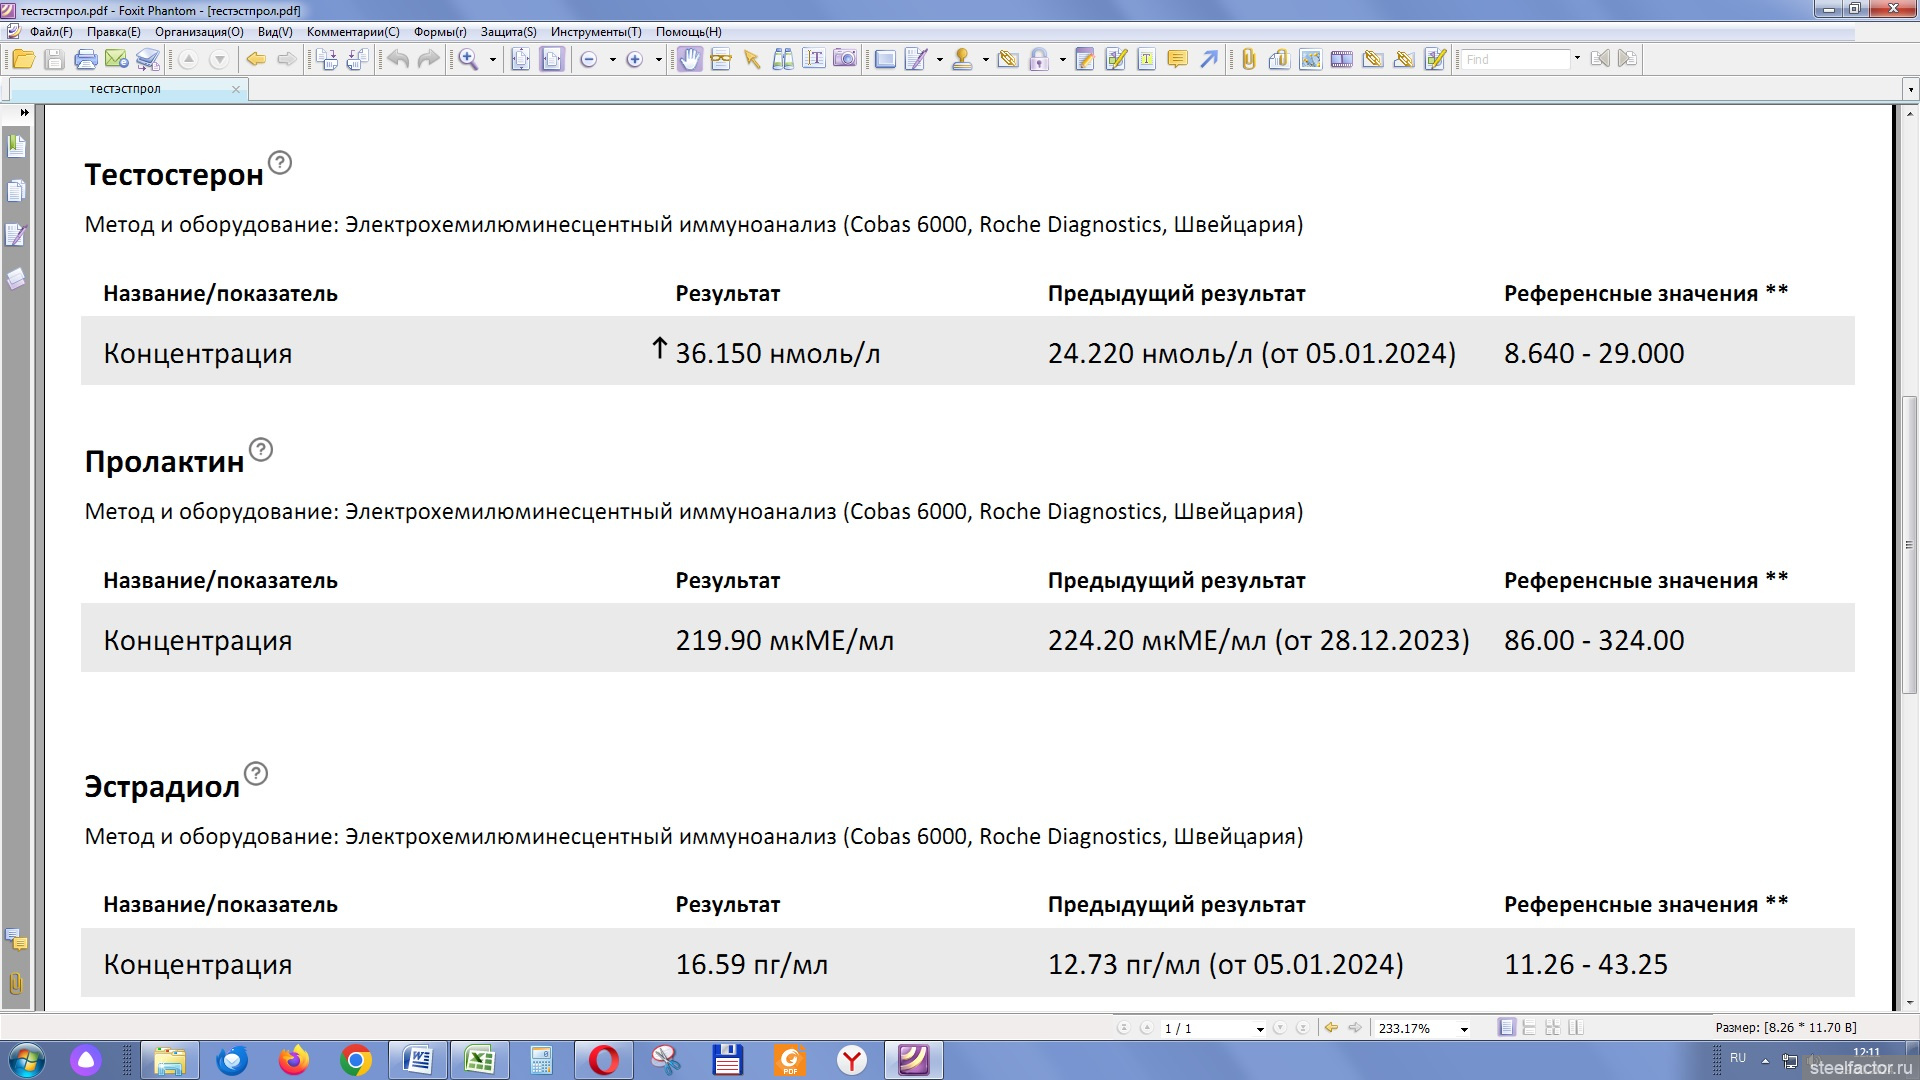Open the page number dropdown

point(1260,1028)
